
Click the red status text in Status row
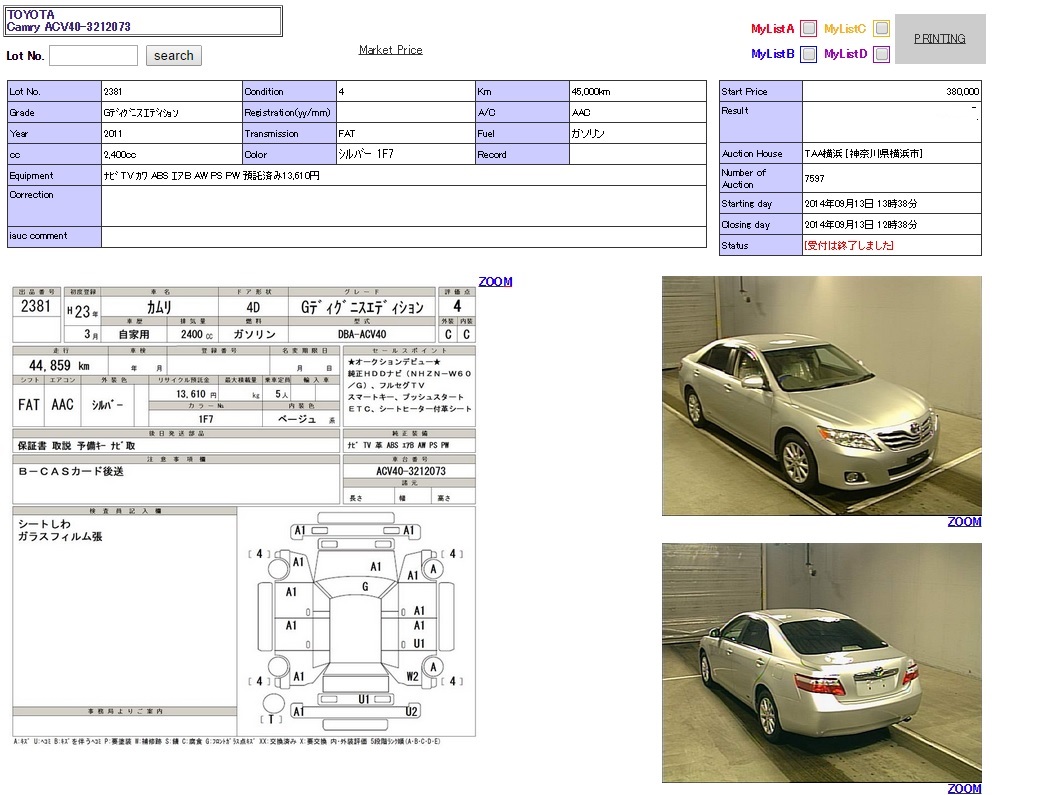pyautogui.click(x=848, y=246)
